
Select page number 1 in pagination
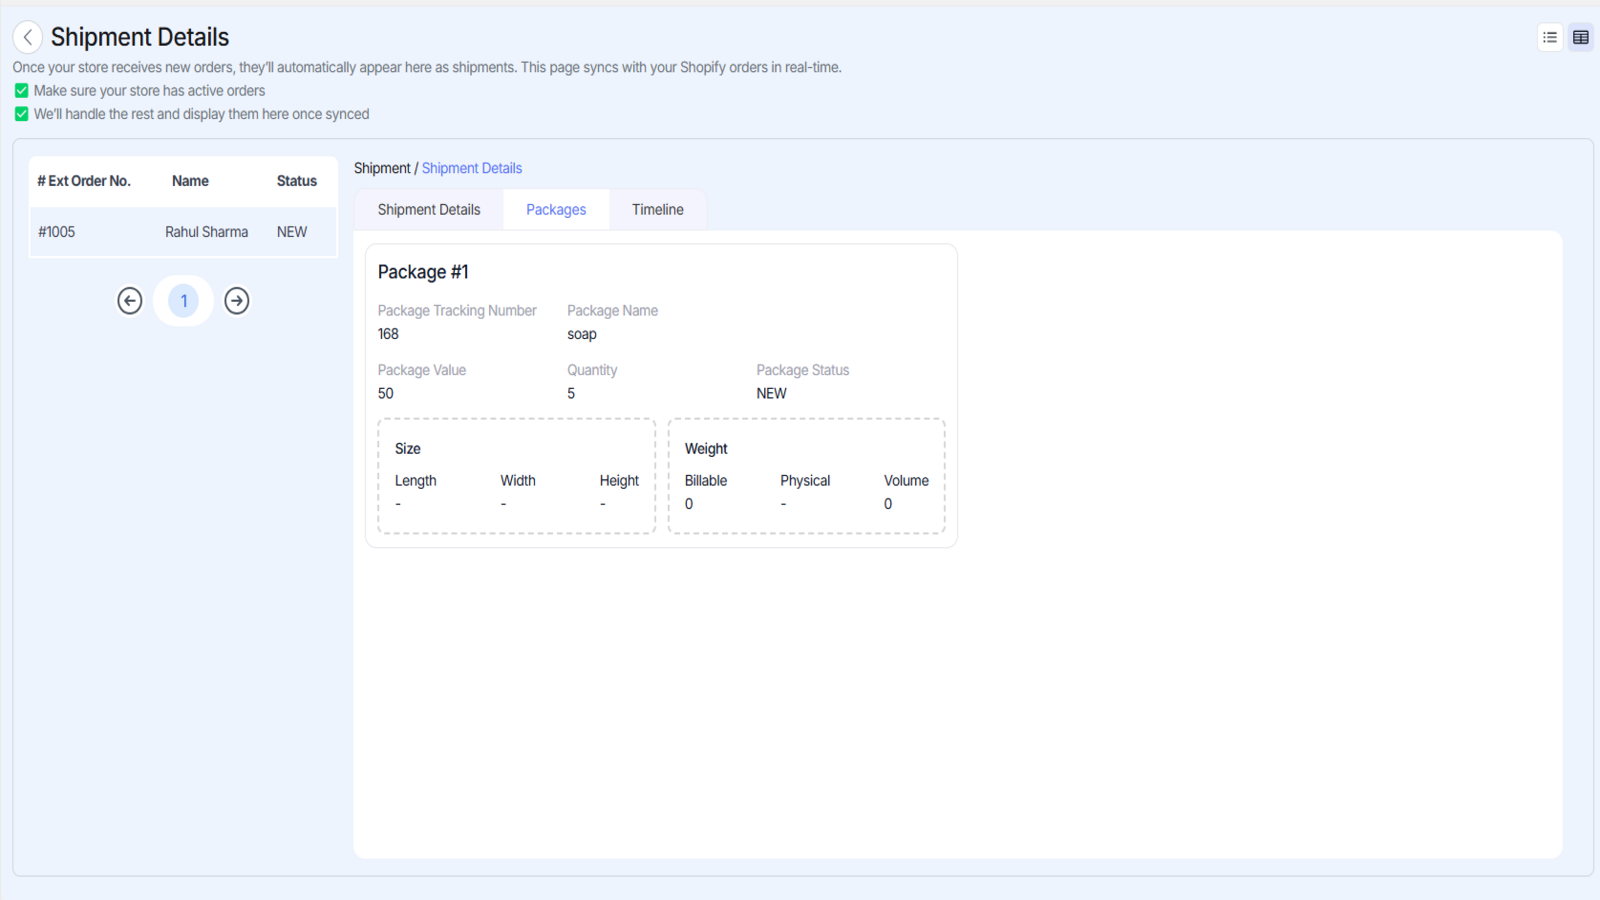click(x=184, y=301)
